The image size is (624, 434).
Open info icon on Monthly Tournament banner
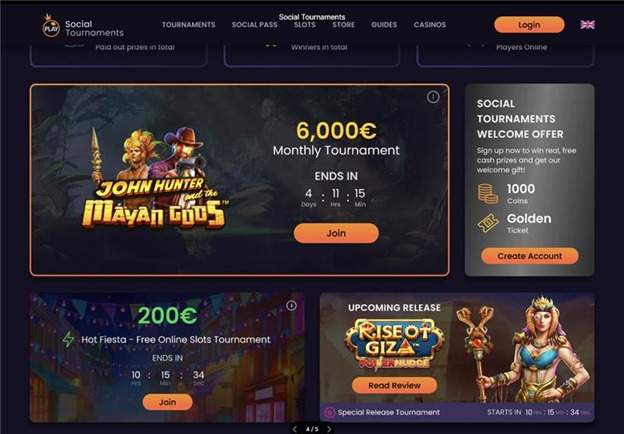(x=433, y=97)
